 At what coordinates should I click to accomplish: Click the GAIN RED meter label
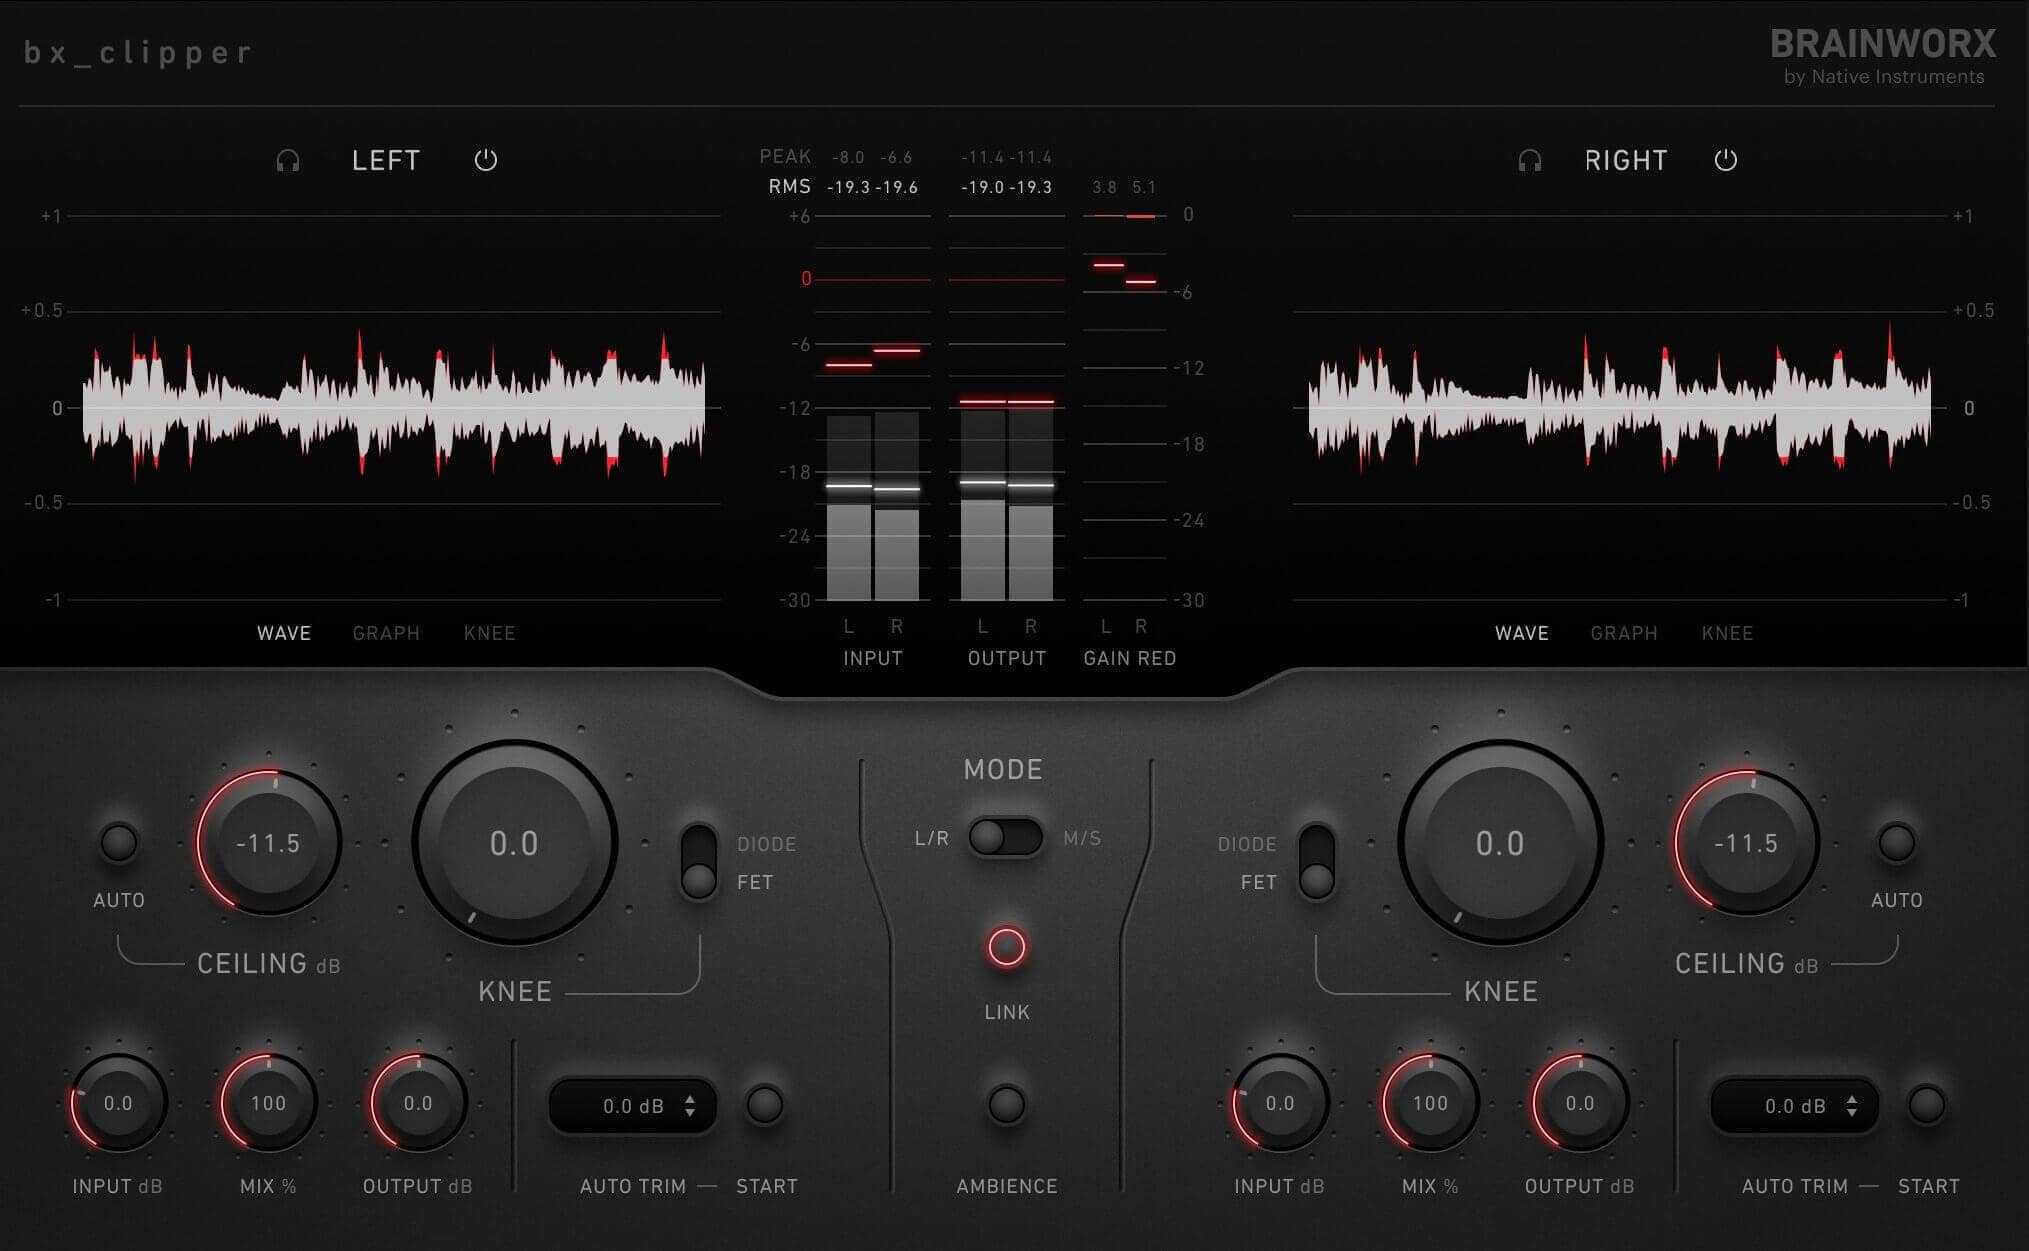point(1130,658)
